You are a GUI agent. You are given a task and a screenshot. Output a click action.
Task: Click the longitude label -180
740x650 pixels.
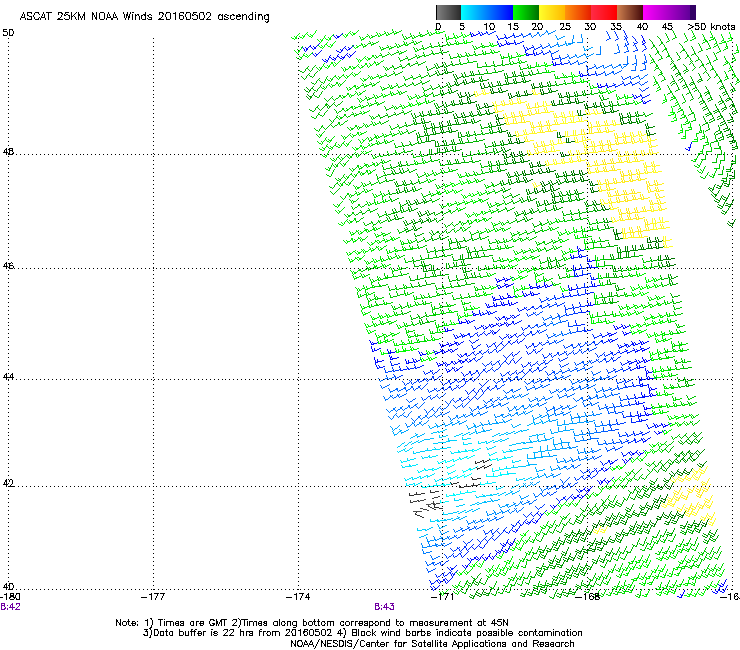pos(10,597)
